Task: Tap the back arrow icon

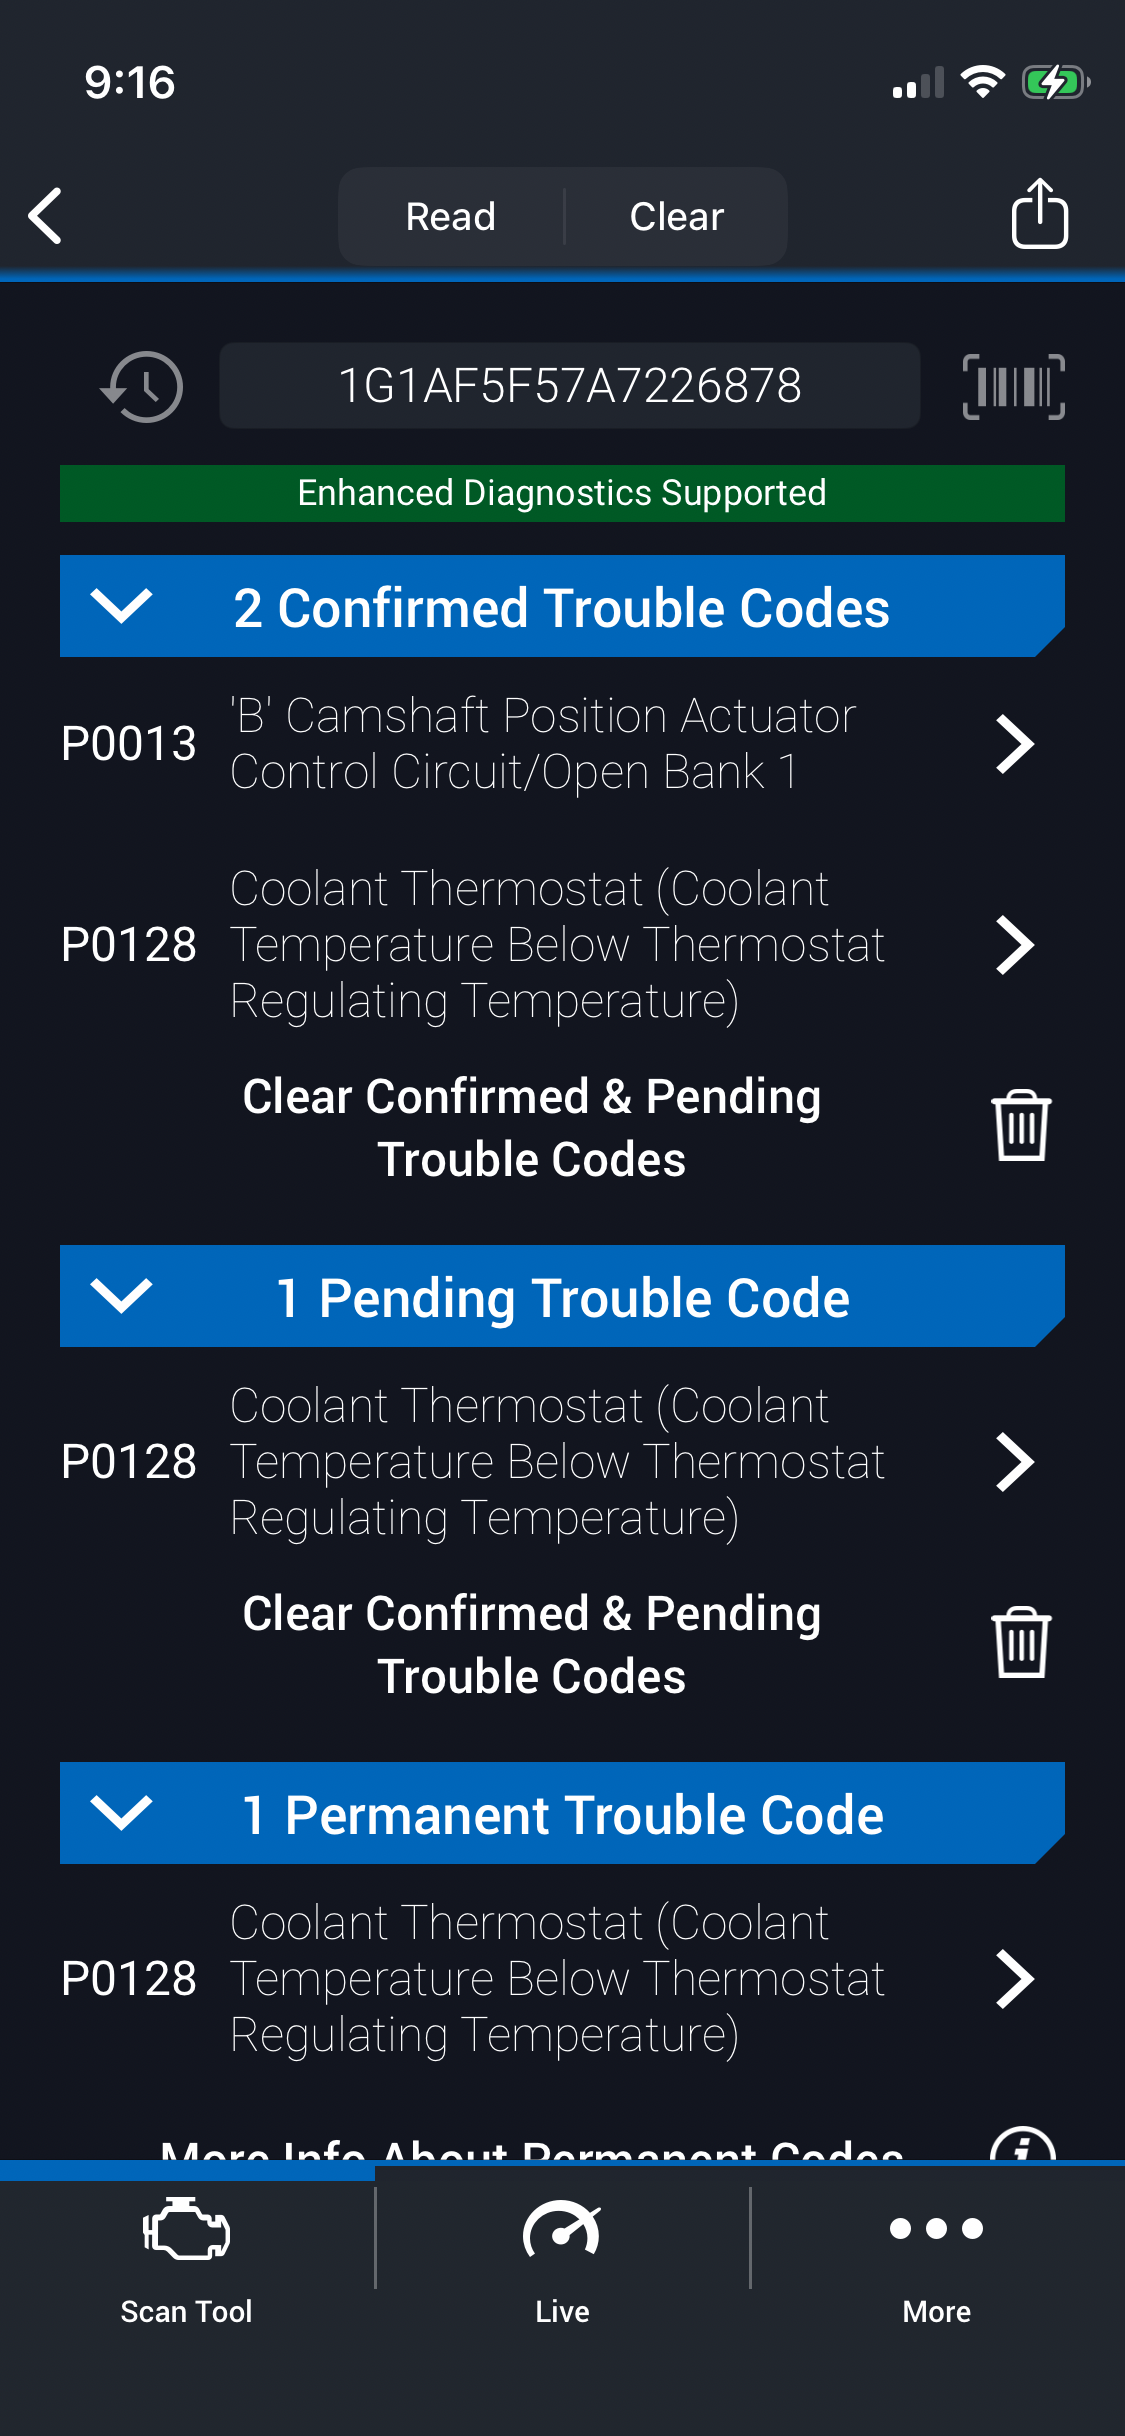Action: [46, 215]
